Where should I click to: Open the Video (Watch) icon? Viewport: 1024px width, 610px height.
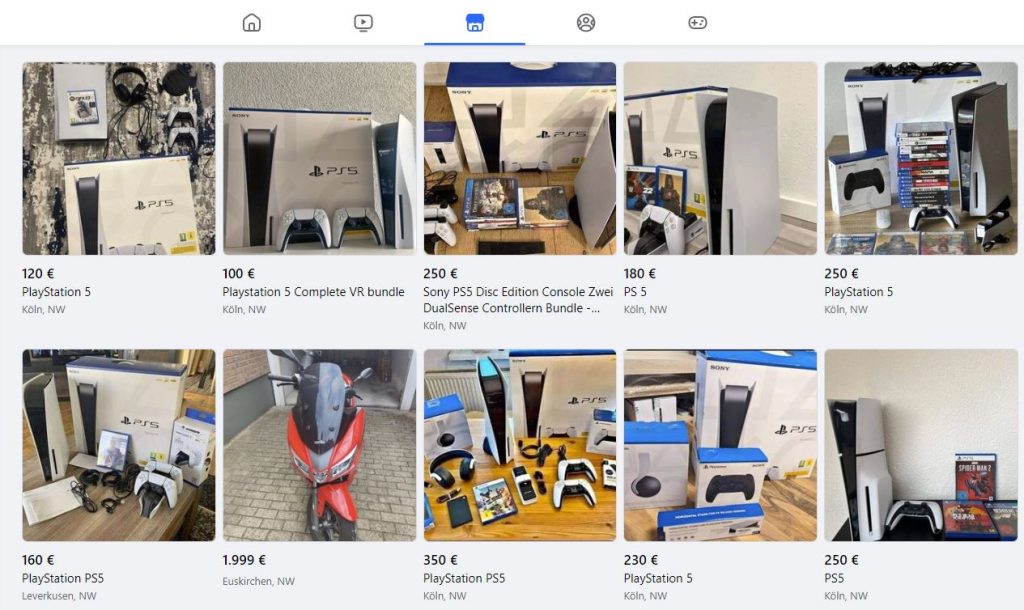363,23
